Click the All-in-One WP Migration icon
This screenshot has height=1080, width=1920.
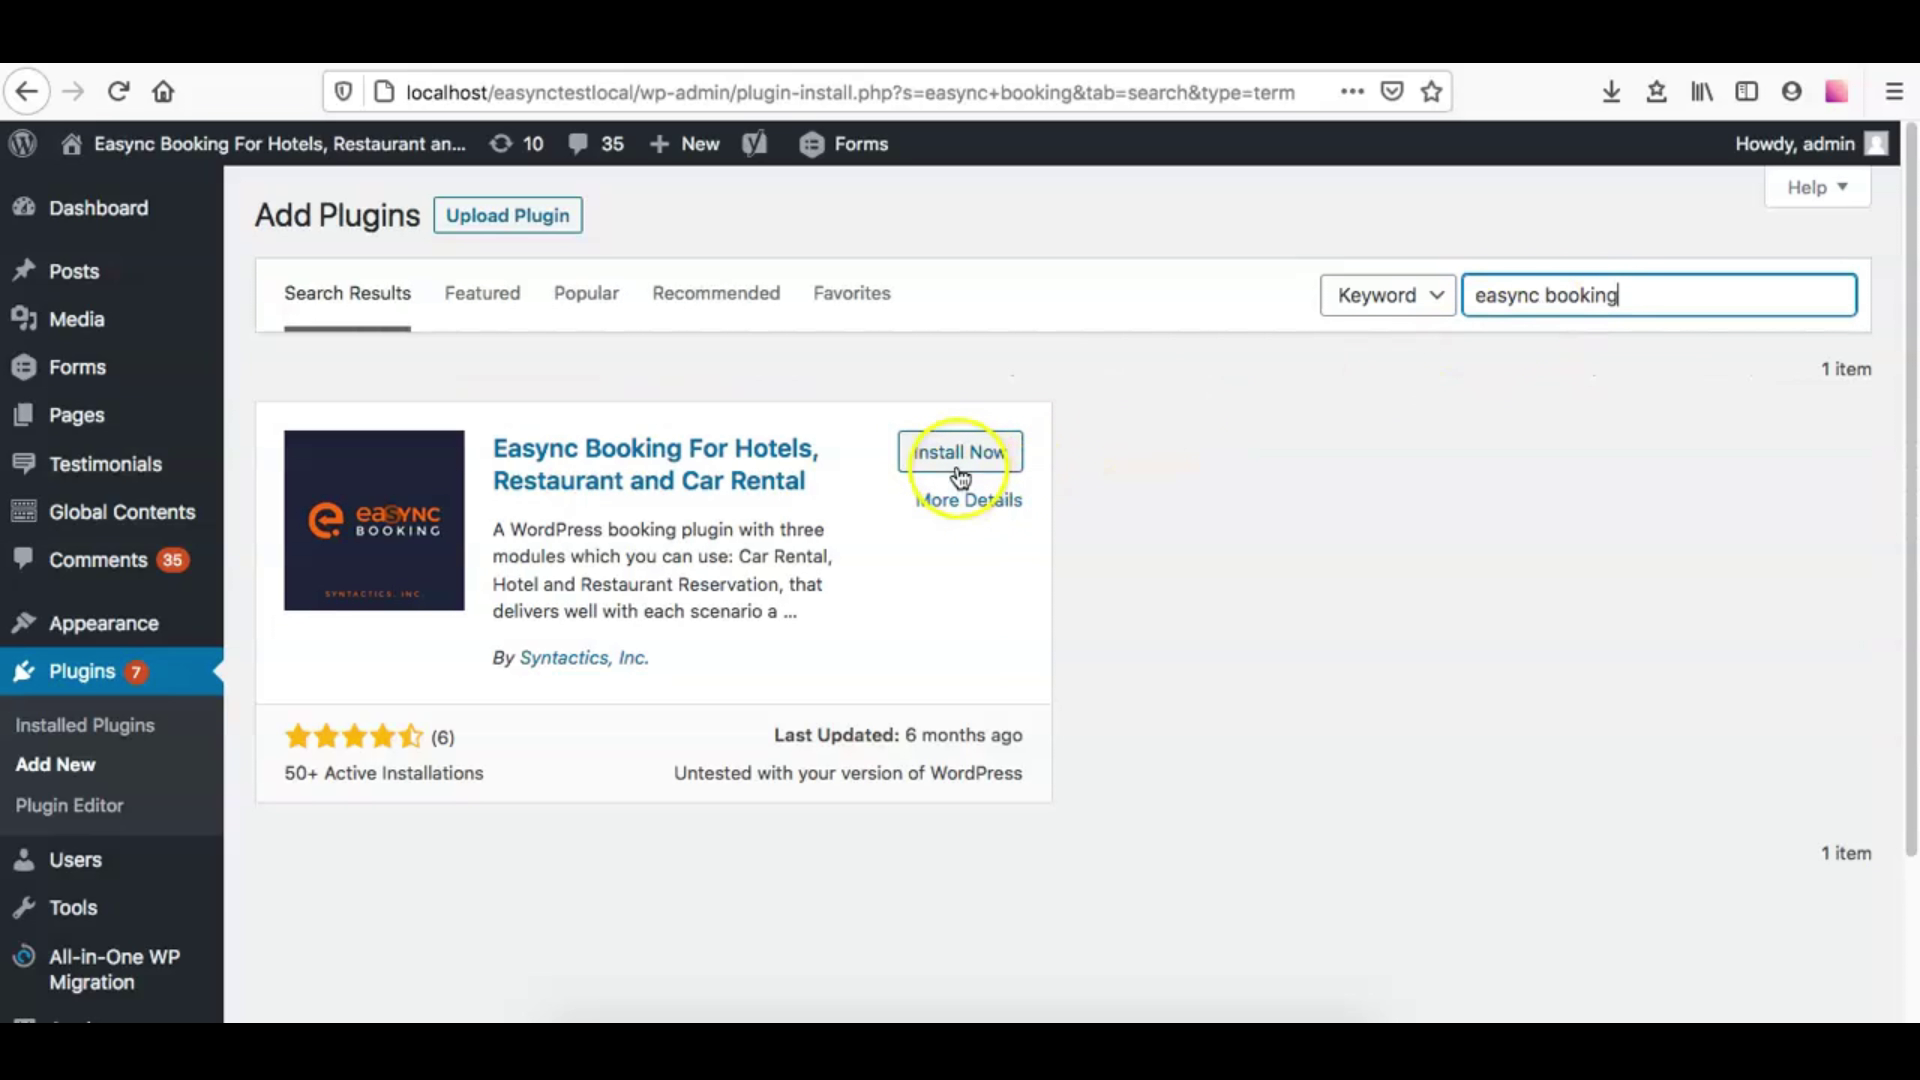[x=22, y=956]
